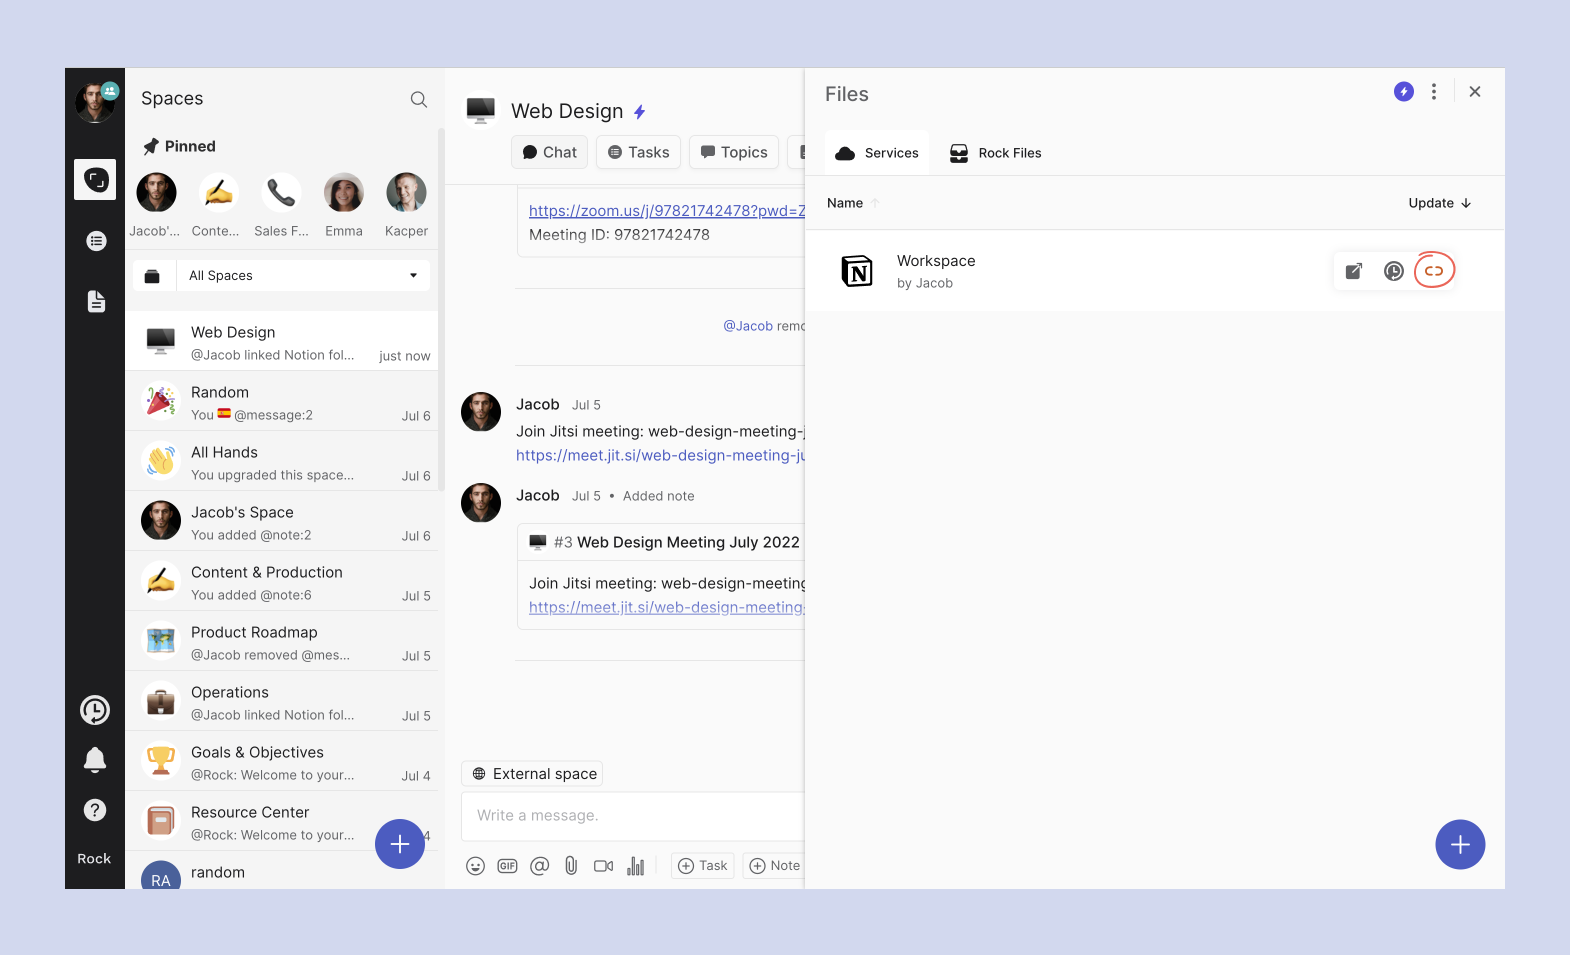The width and height of the screenshot is (1570, 955).
Task: Click the Task button below message box
Action: click(x=703, y=866)
